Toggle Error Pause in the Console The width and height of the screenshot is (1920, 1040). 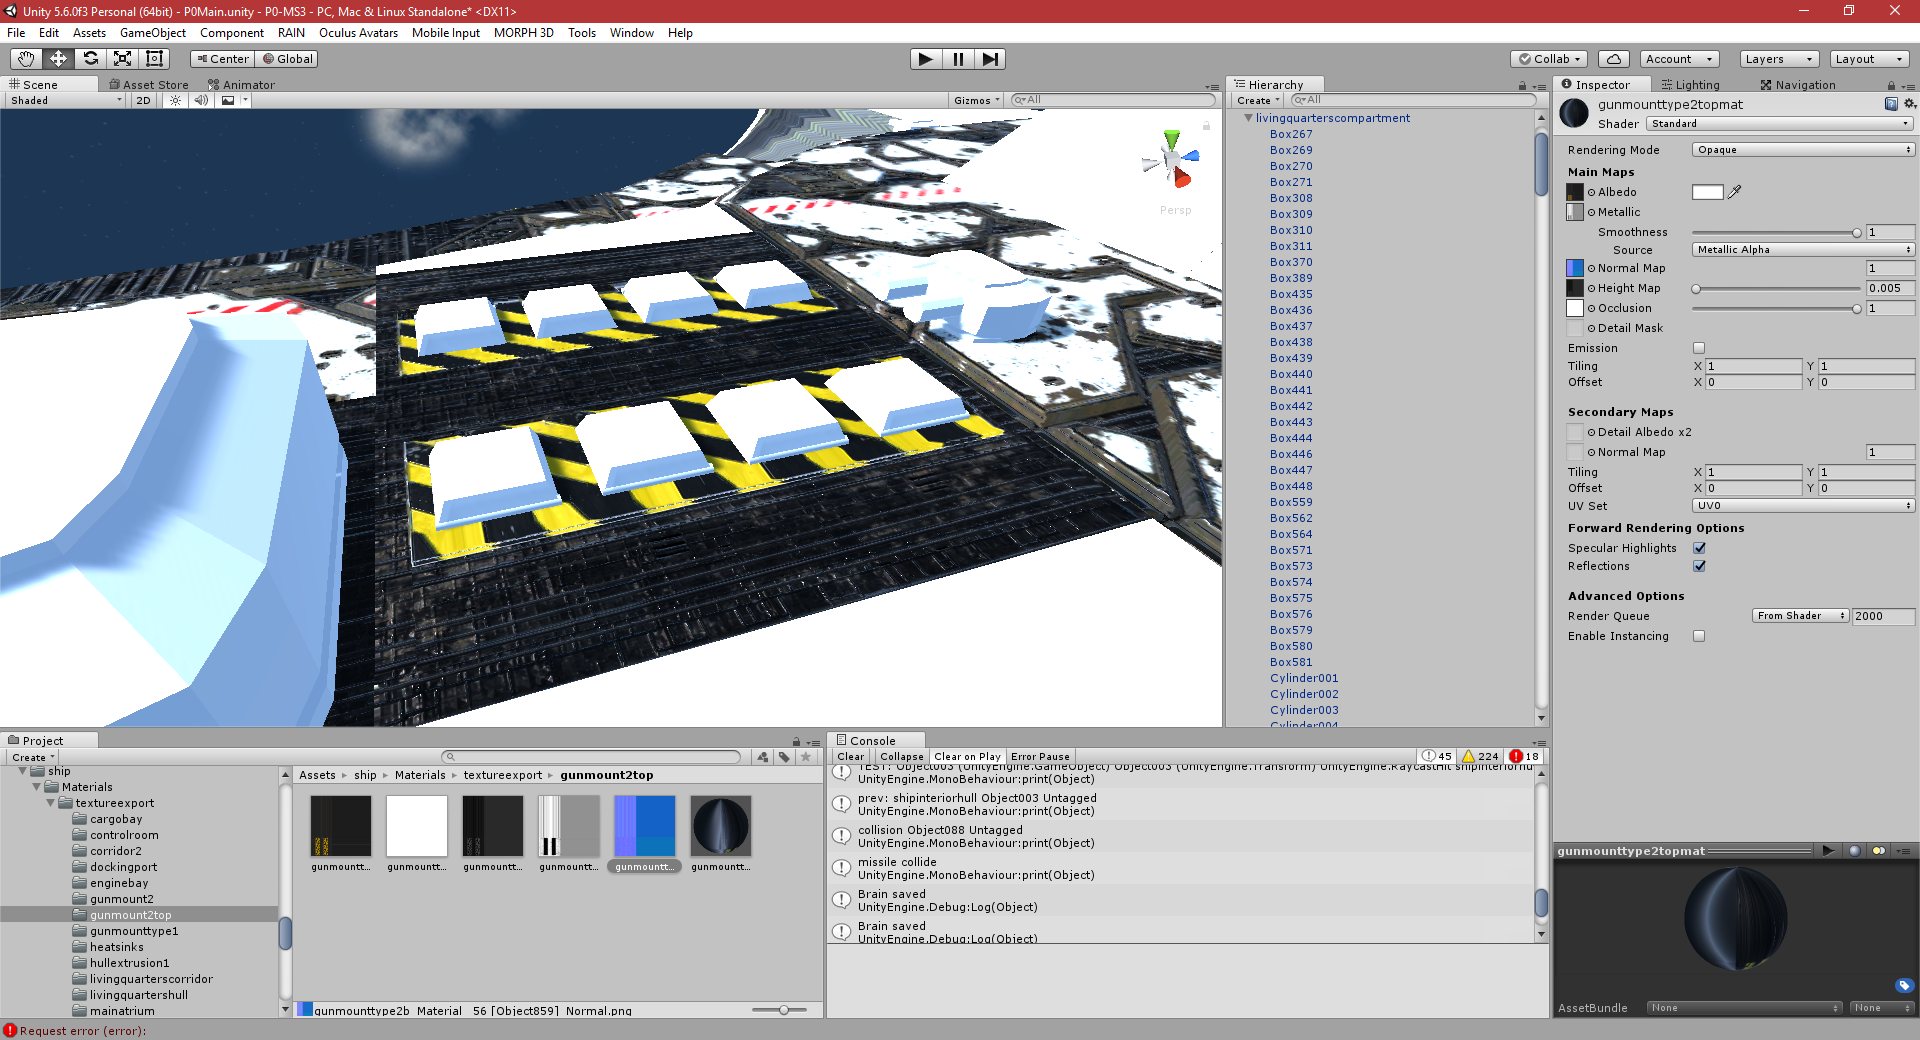tap(1040, 756)
